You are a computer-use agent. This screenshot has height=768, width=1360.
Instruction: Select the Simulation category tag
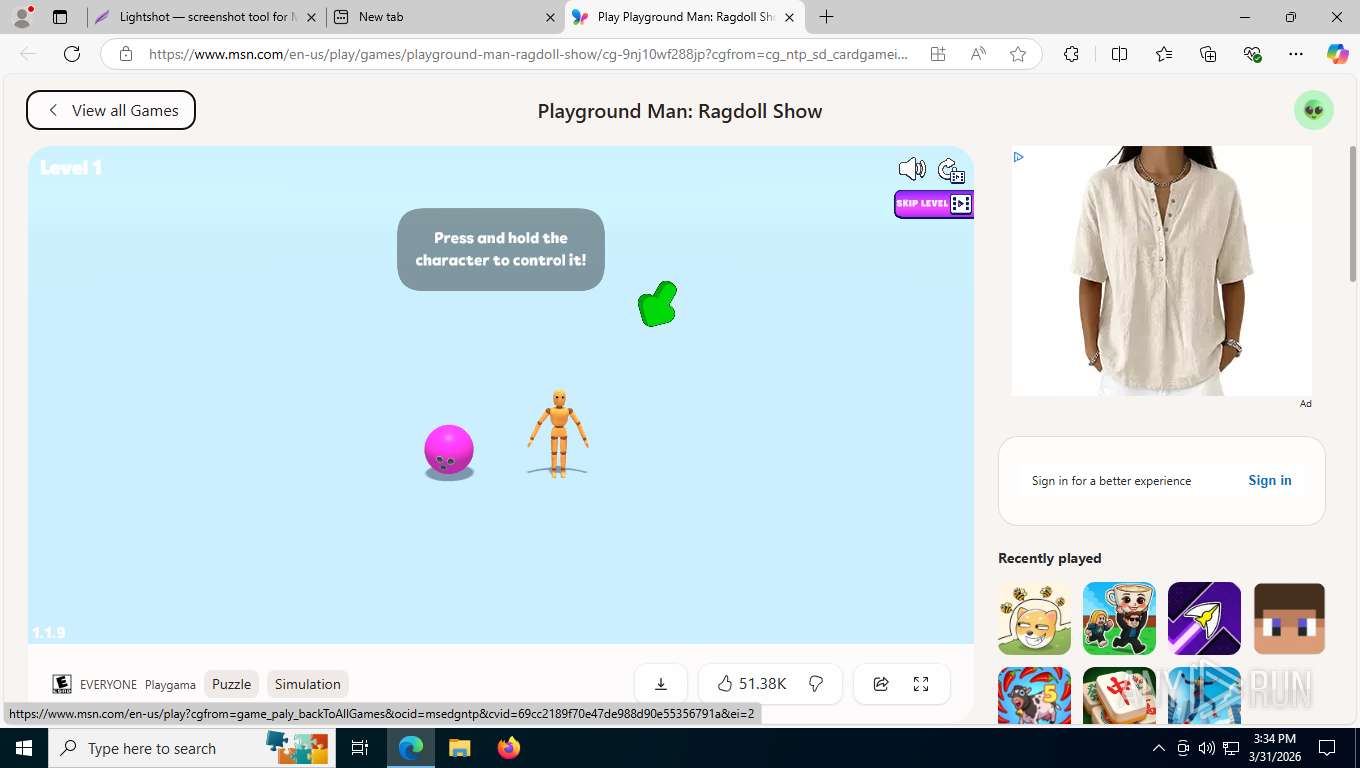click(x=308, y=684)
